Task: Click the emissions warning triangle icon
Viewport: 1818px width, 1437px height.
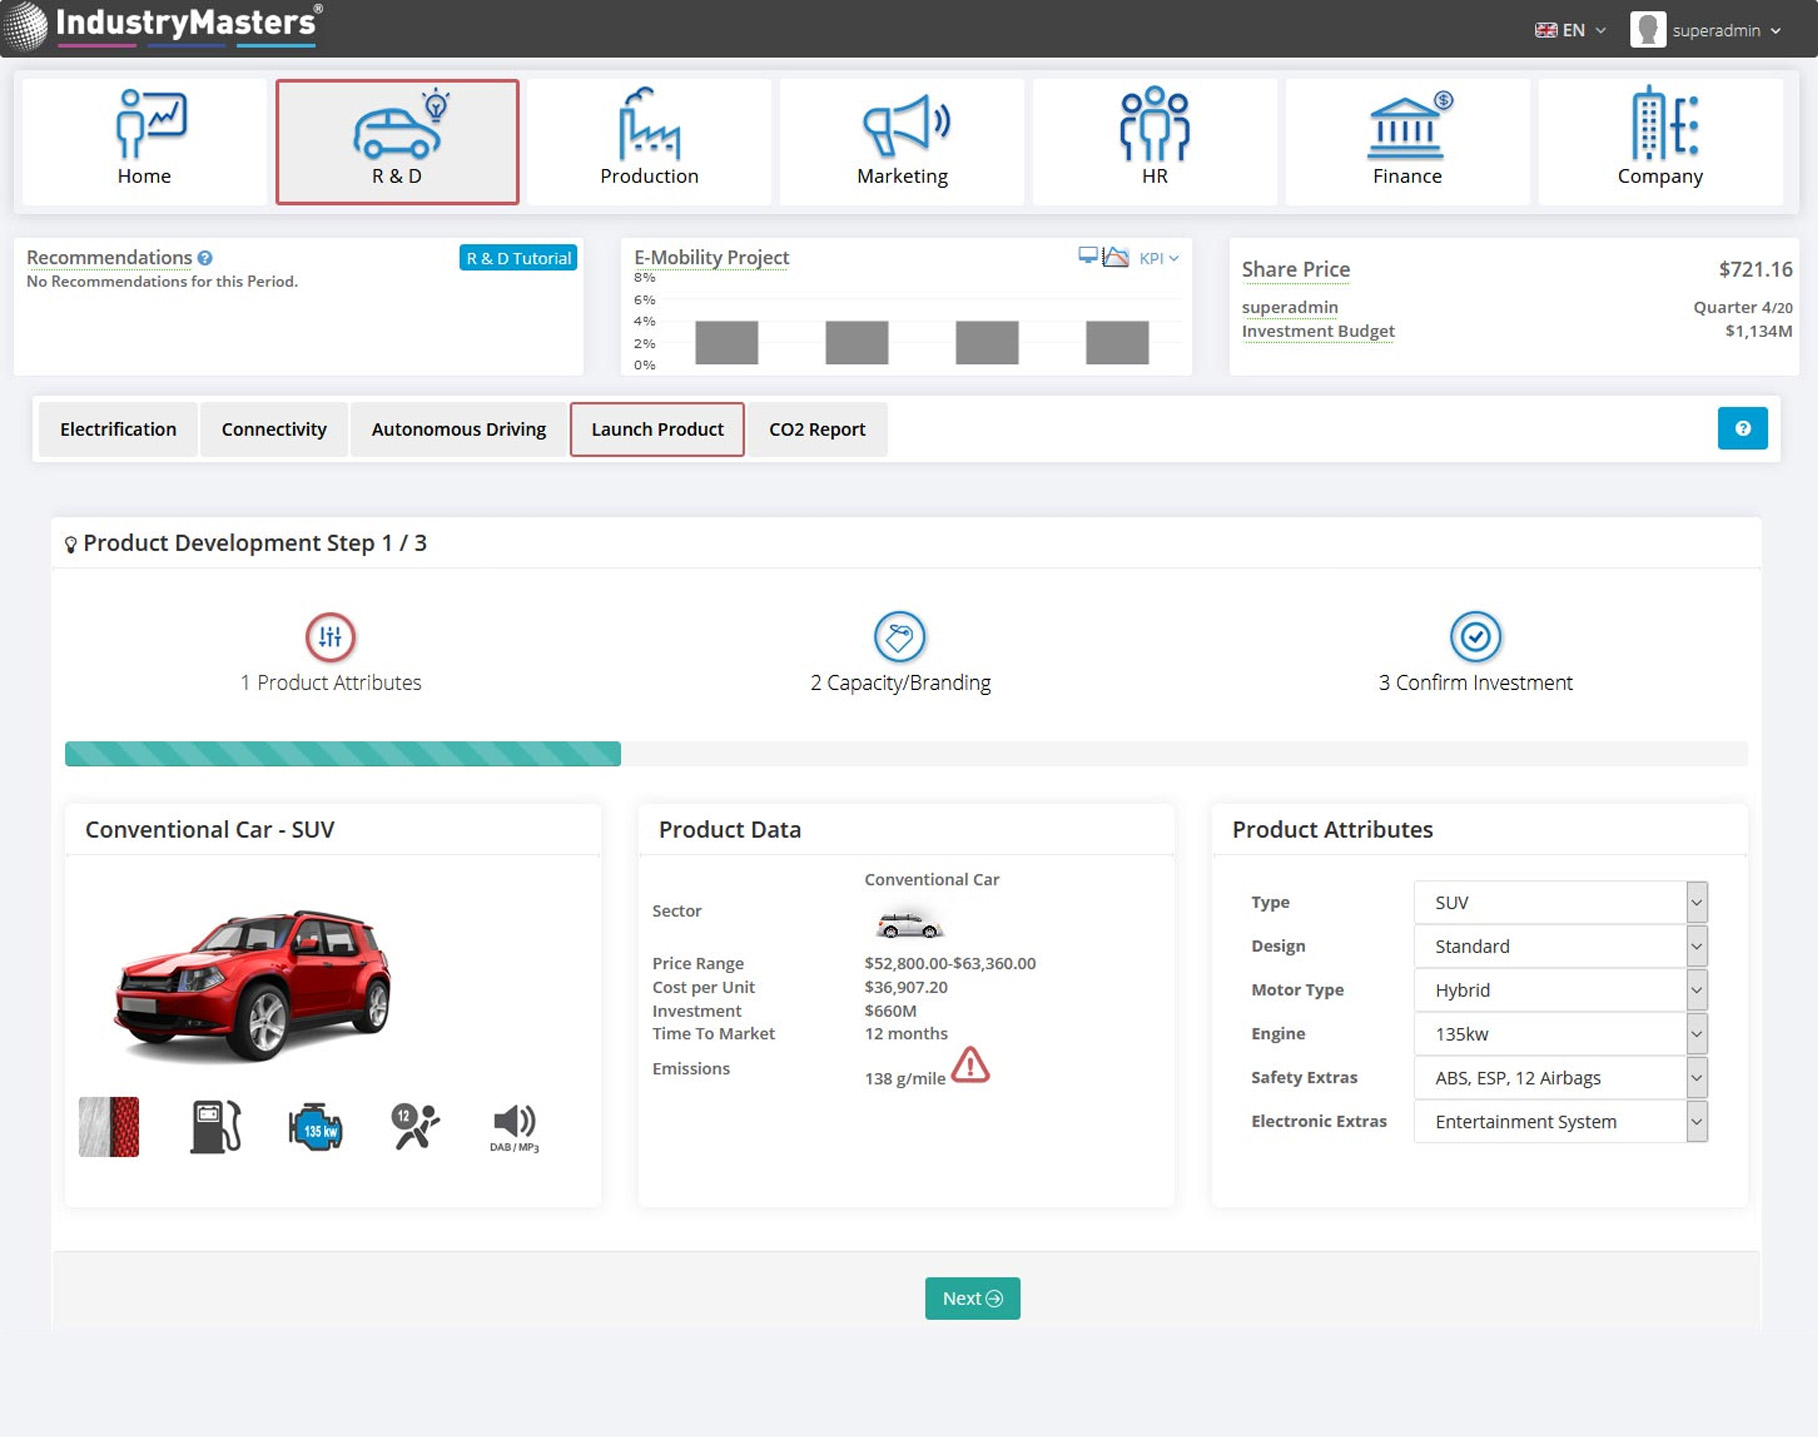Action: (x=970, y=1066)
